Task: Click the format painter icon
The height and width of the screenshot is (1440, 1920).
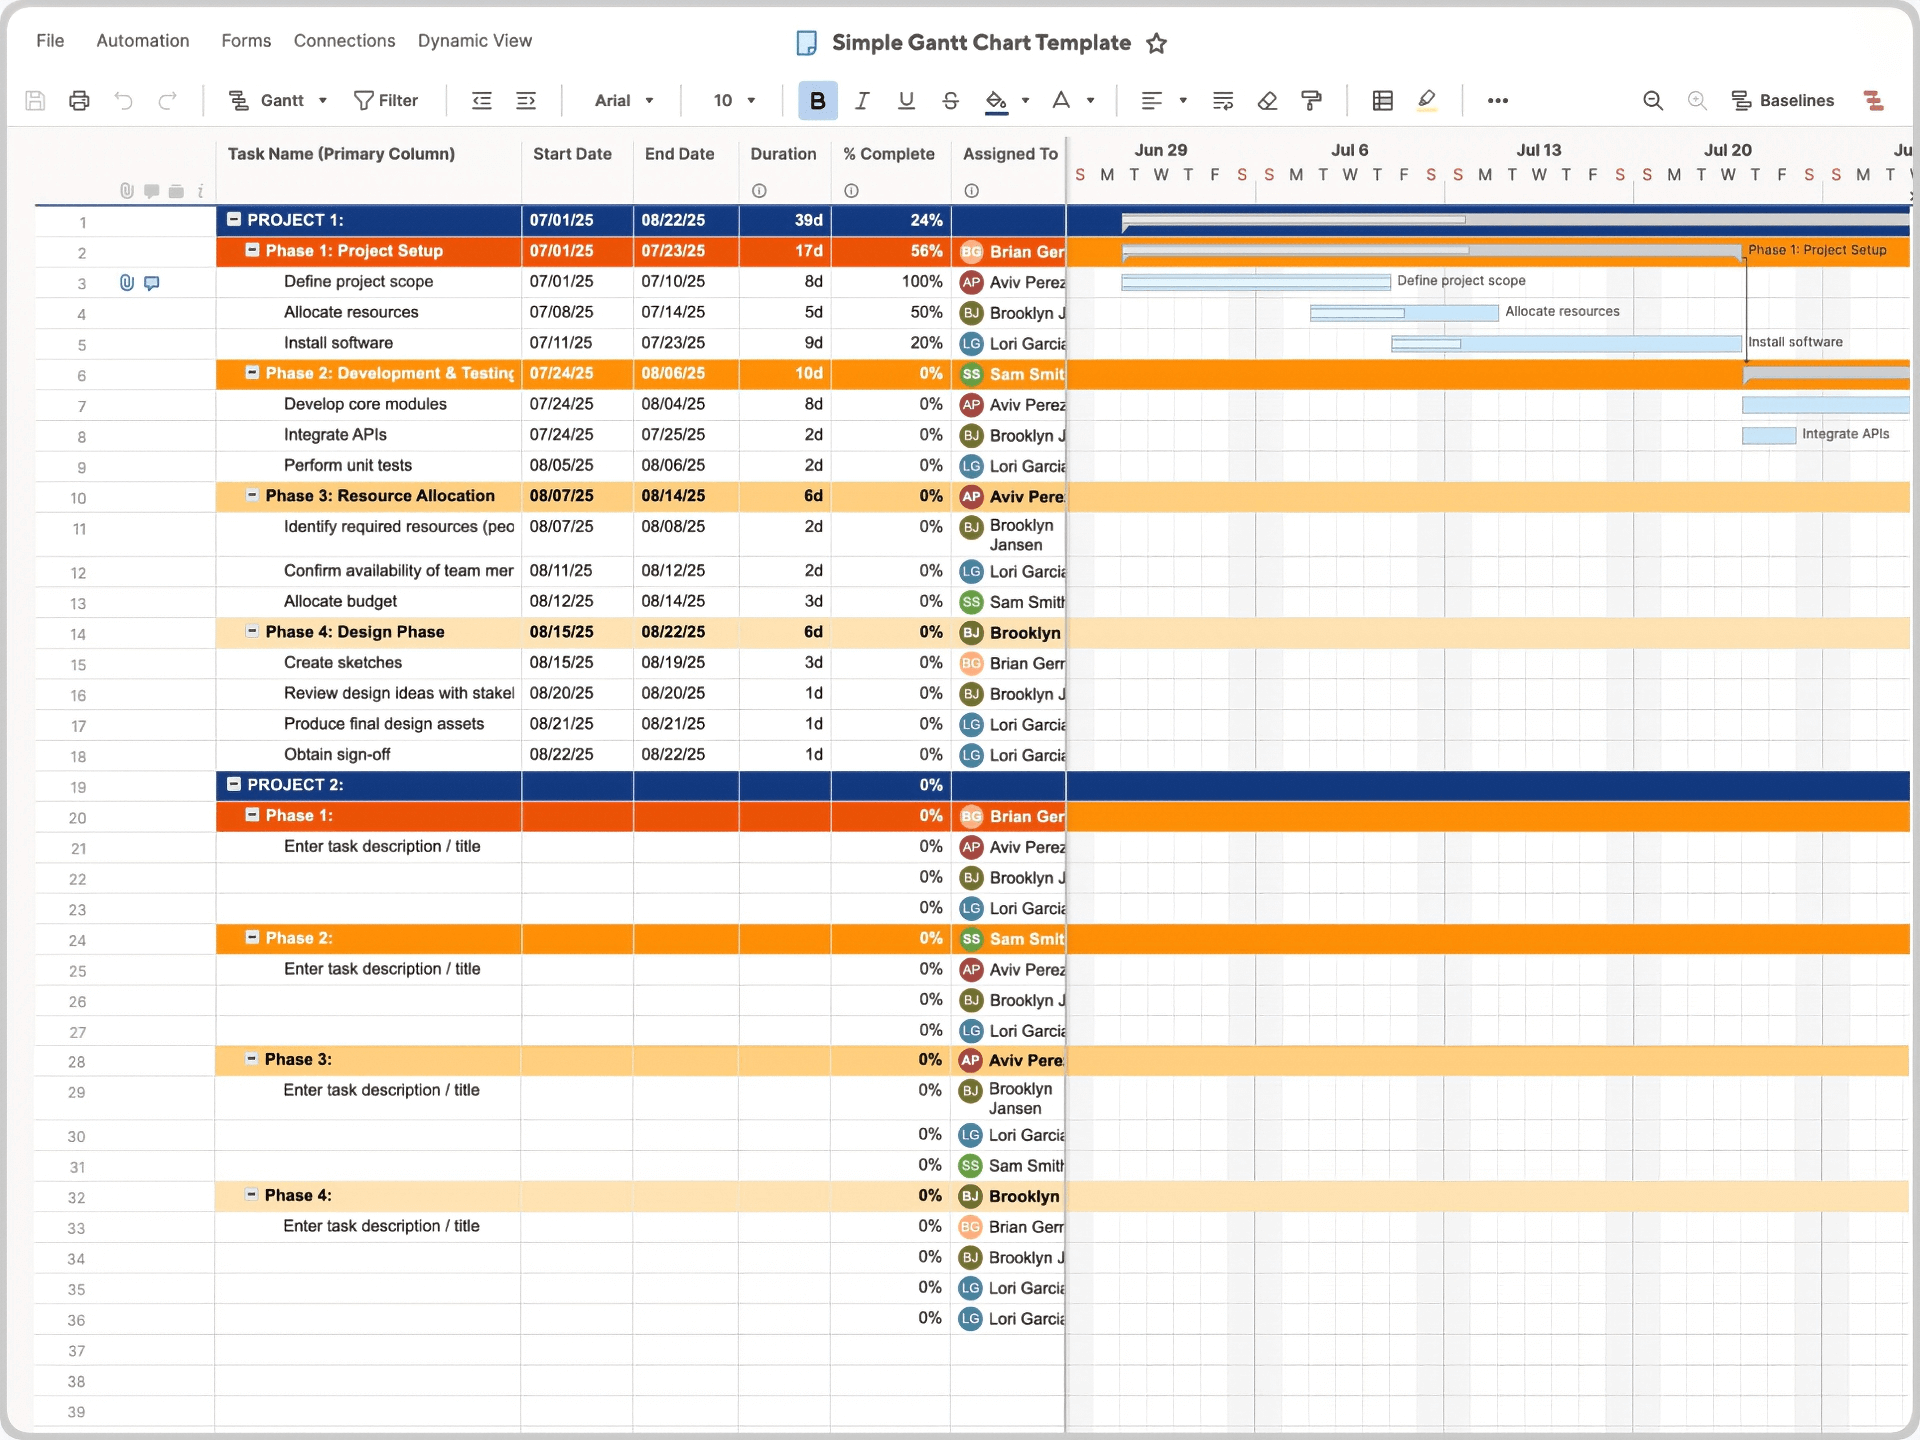Action: point(1311,100)
